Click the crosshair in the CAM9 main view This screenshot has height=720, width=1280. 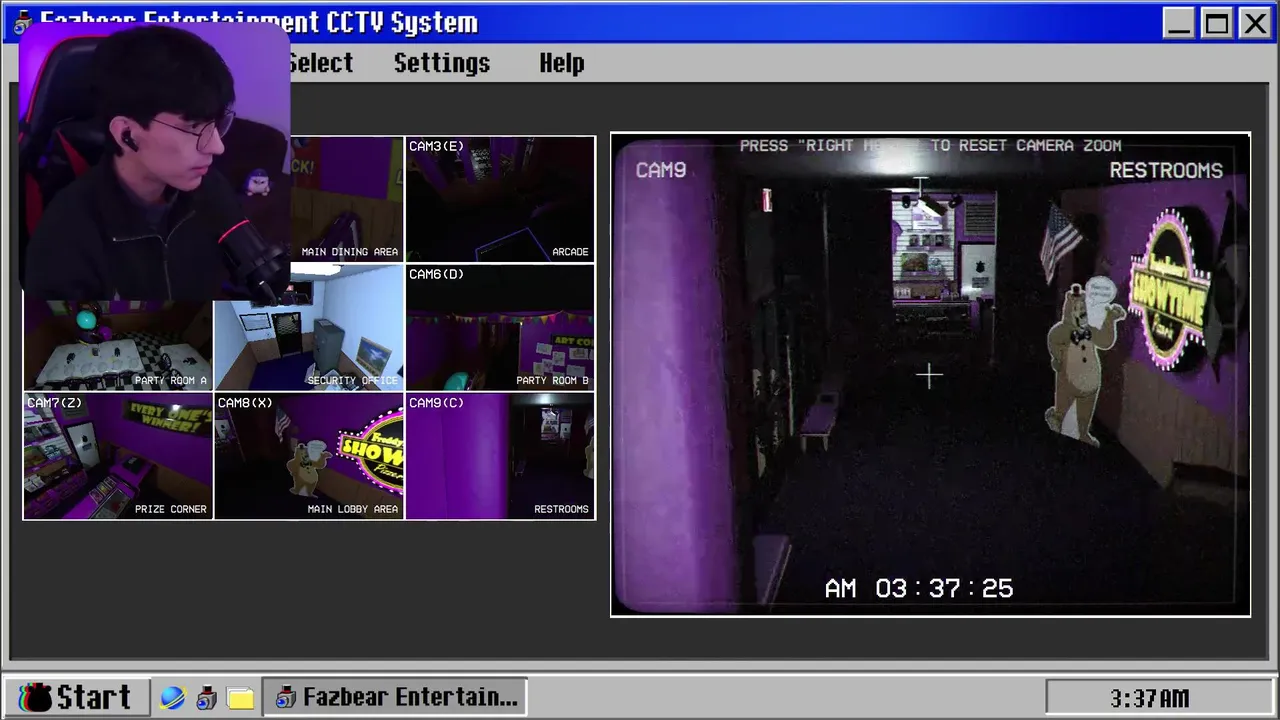pyautogui.click(x=929, y=376)
